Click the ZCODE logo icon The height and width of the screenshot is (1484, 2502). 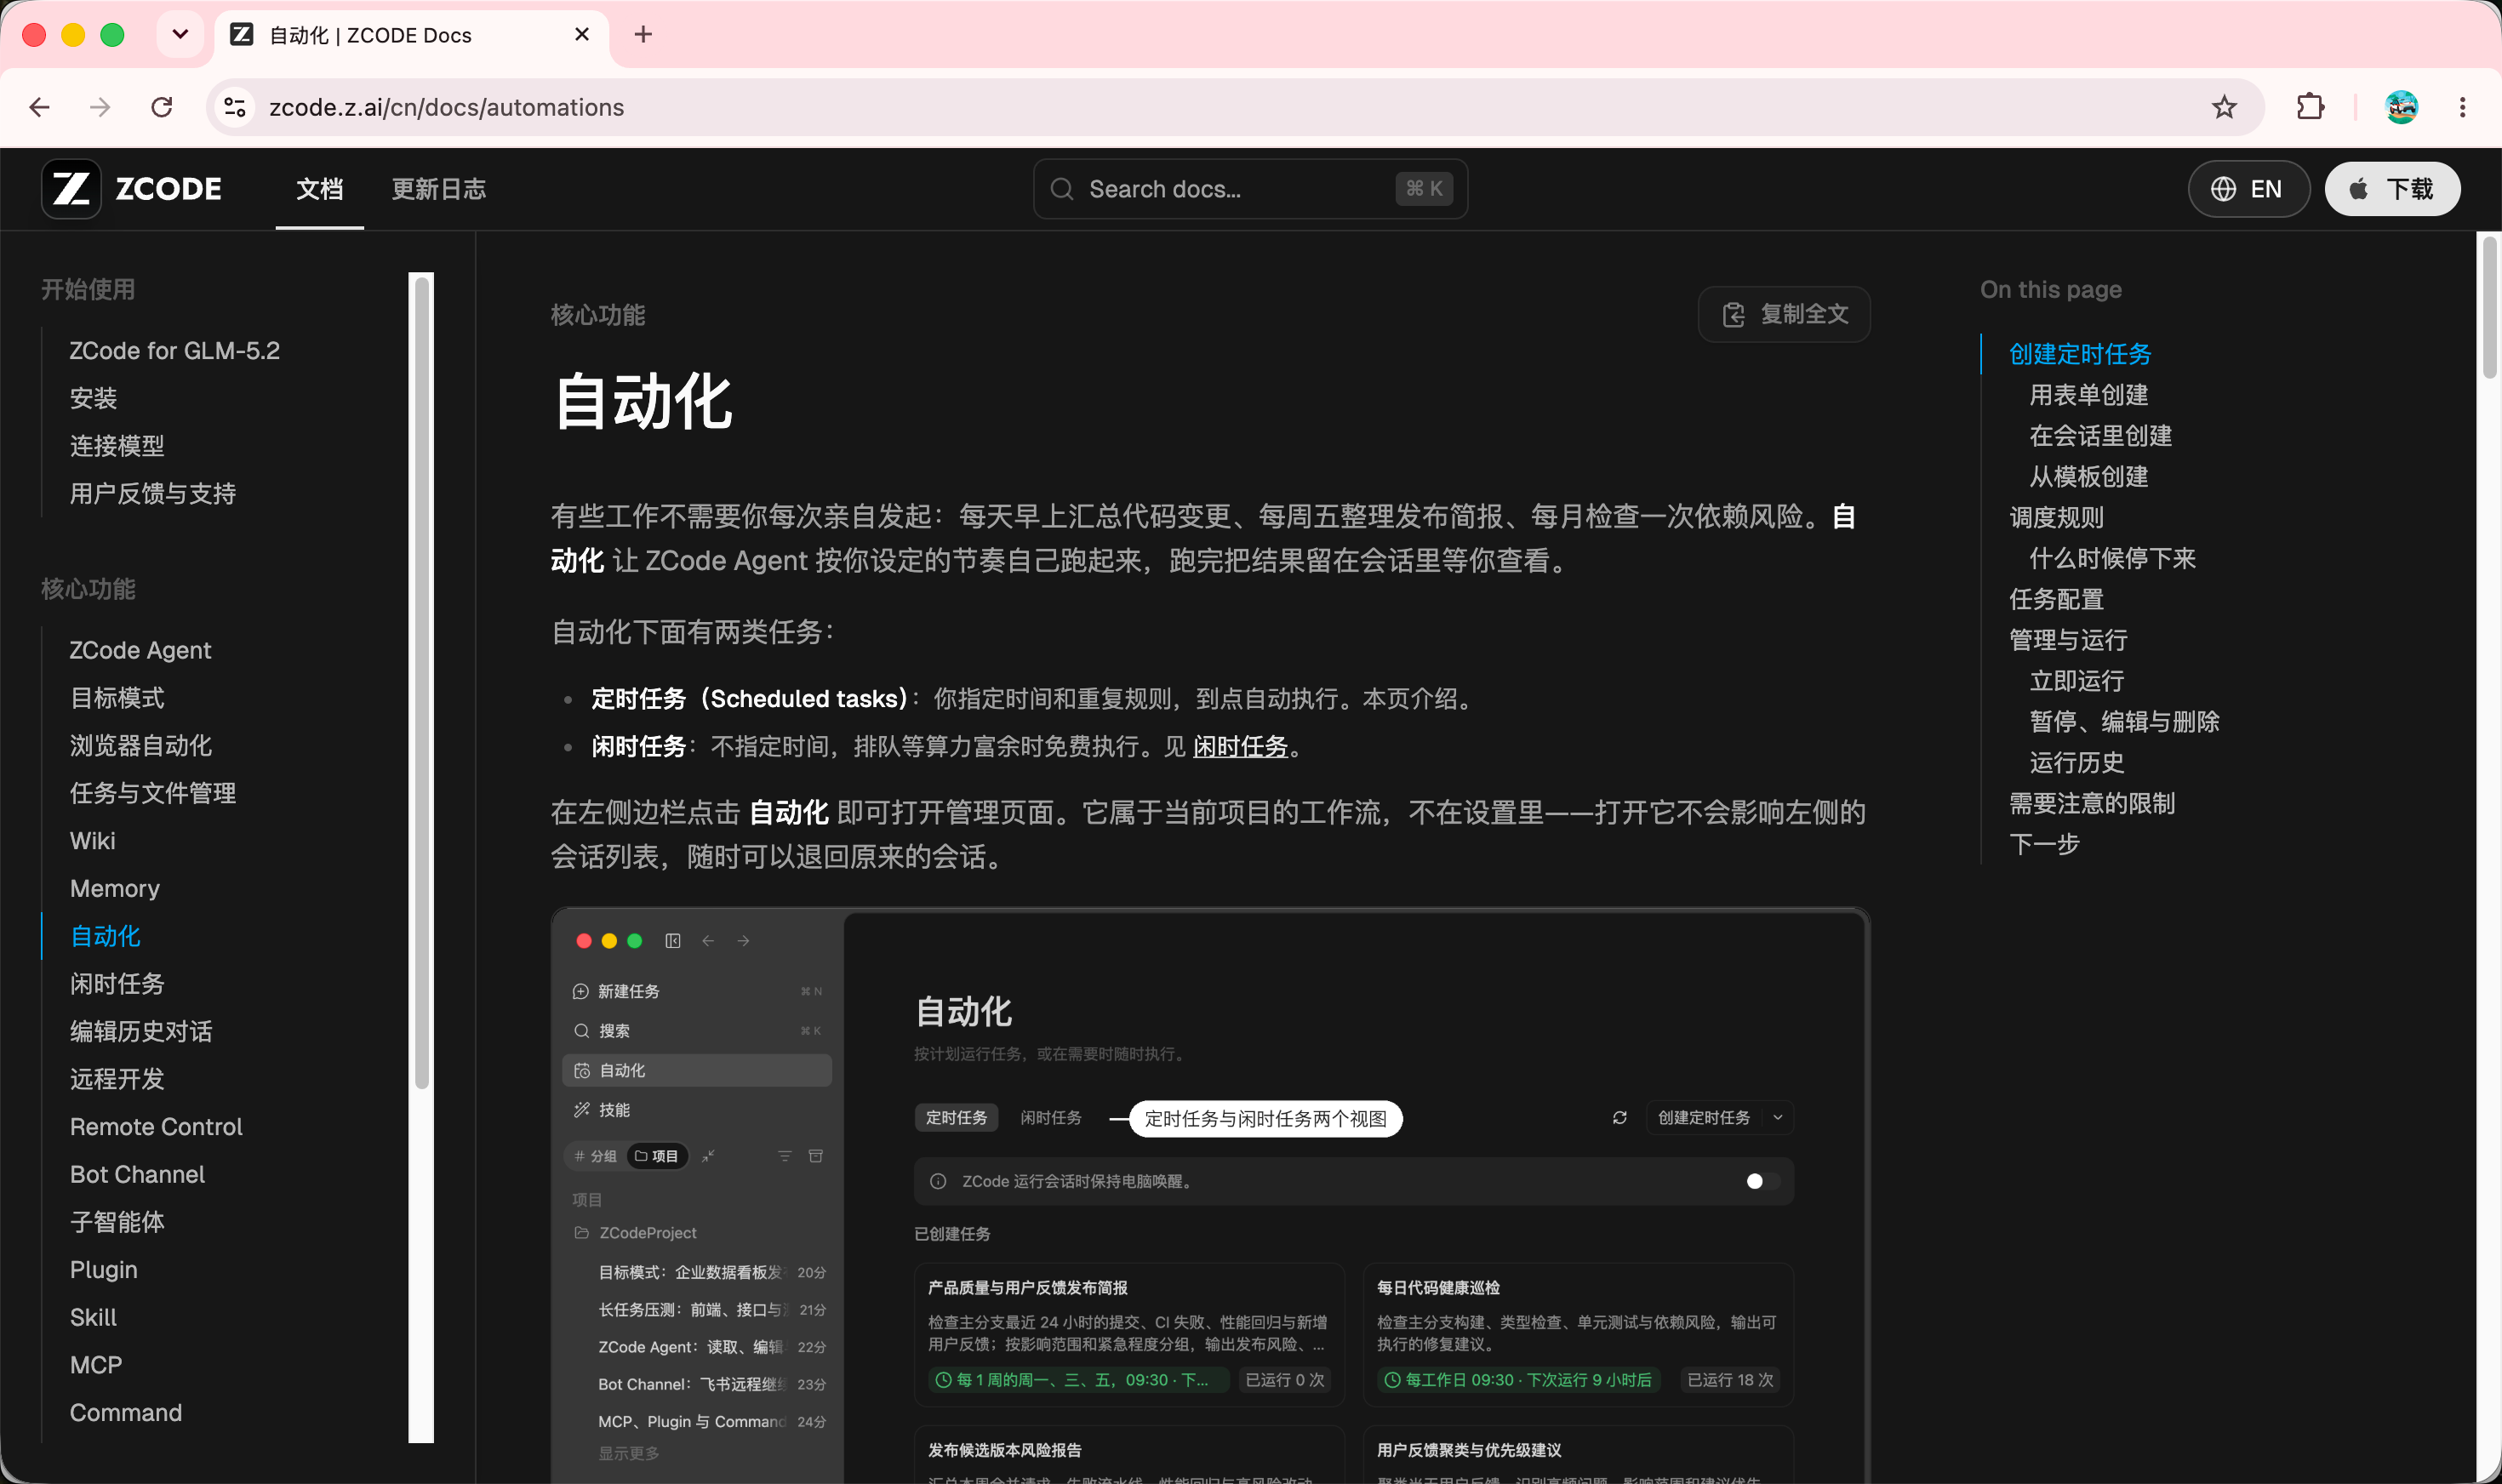71,188
